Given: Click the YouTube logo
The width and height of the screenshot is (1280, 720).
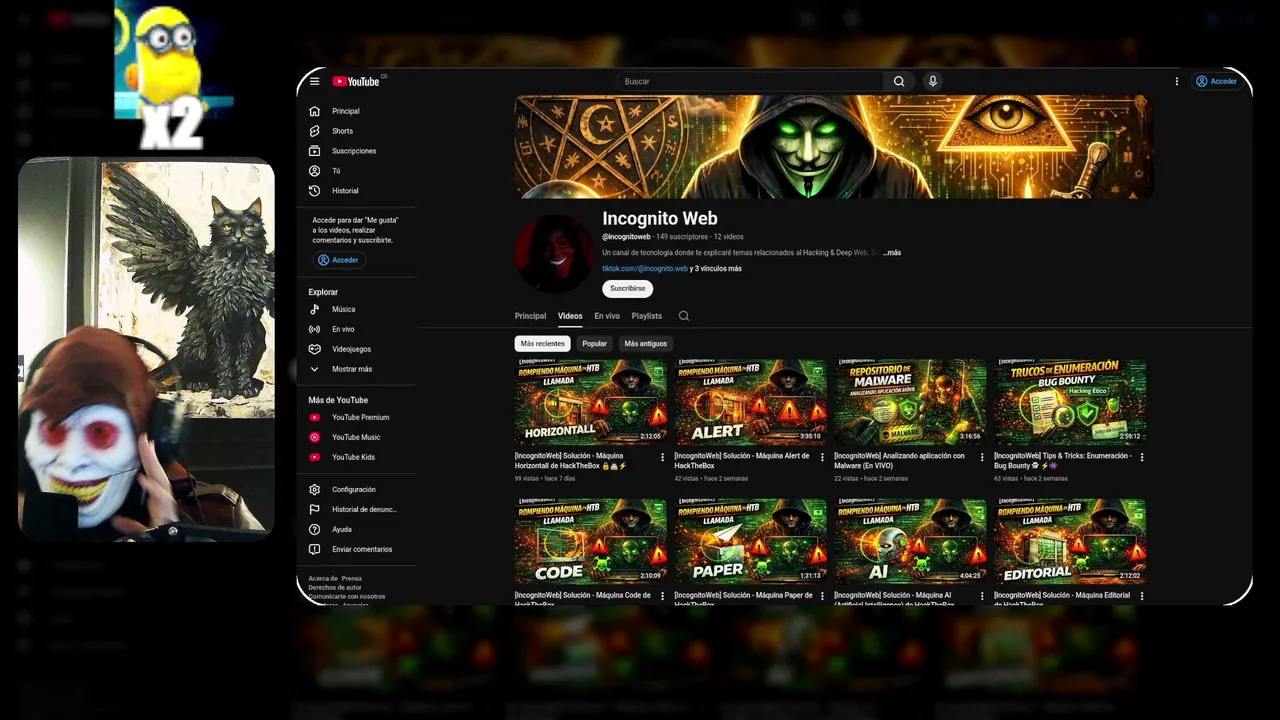Looking at the screenshot, I should point(356,81).
